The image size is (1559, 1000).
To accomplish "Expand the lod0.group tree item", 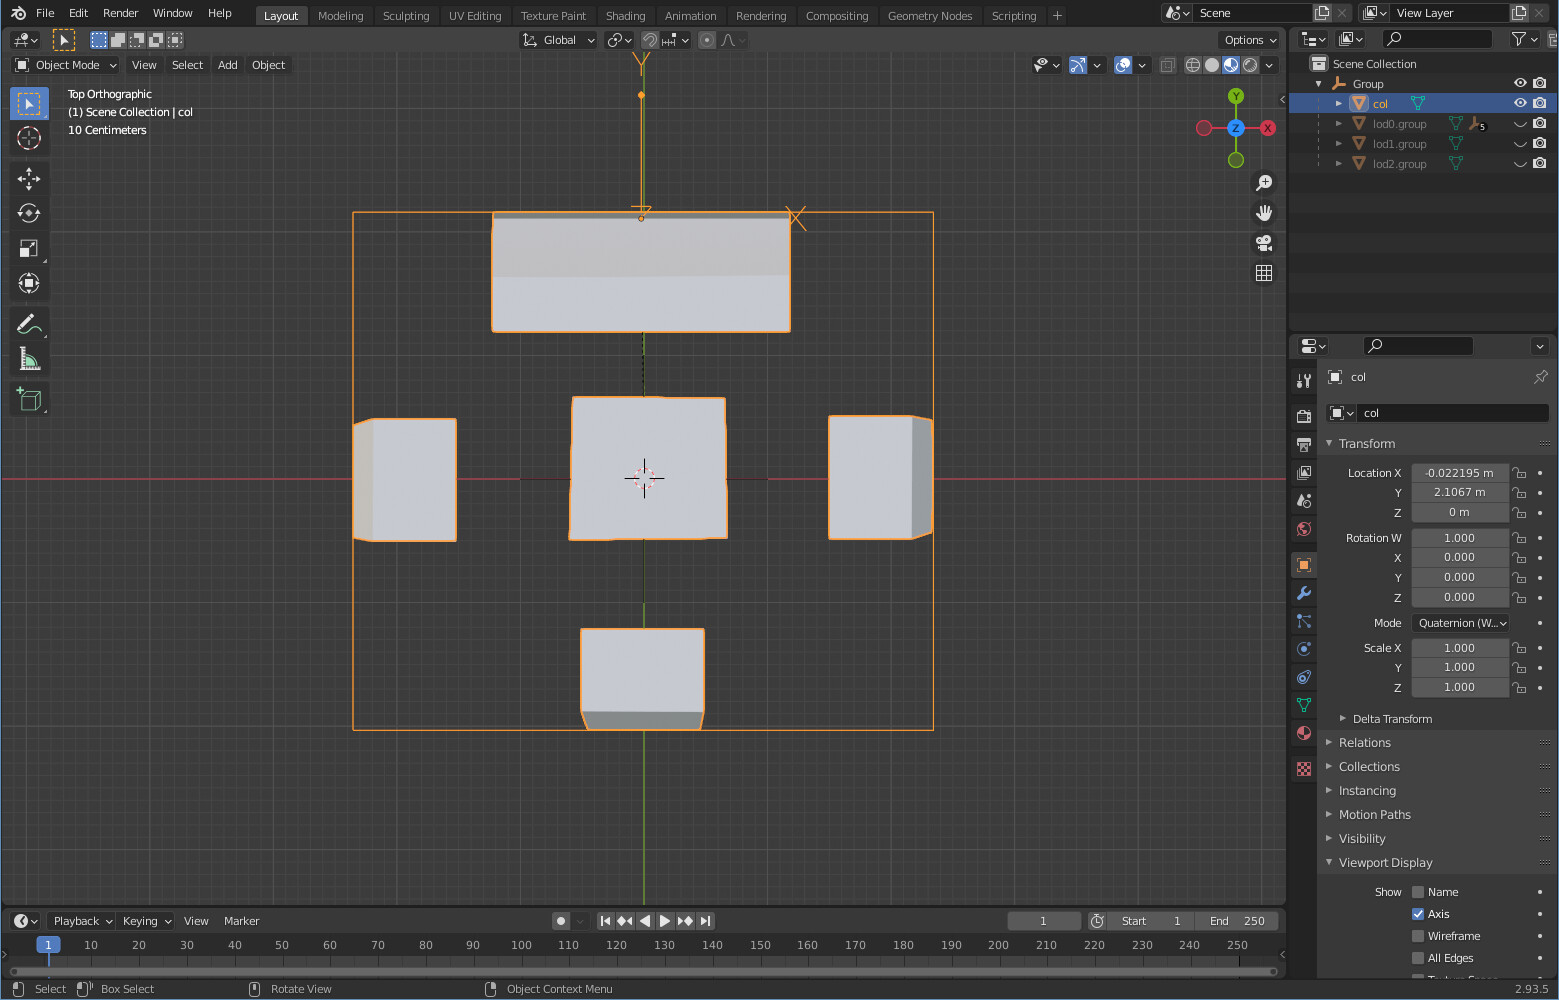I will [1339, 123].
